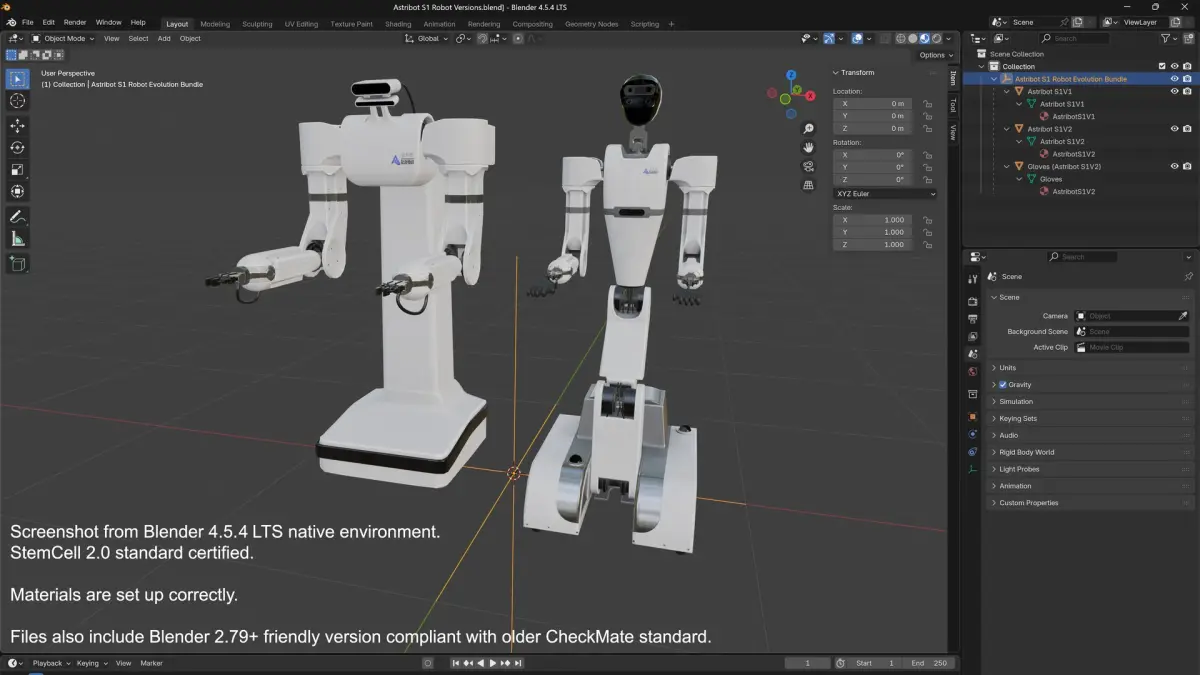
Task: Expand the Custom Properties panel
Action: tap(1028, 503)
